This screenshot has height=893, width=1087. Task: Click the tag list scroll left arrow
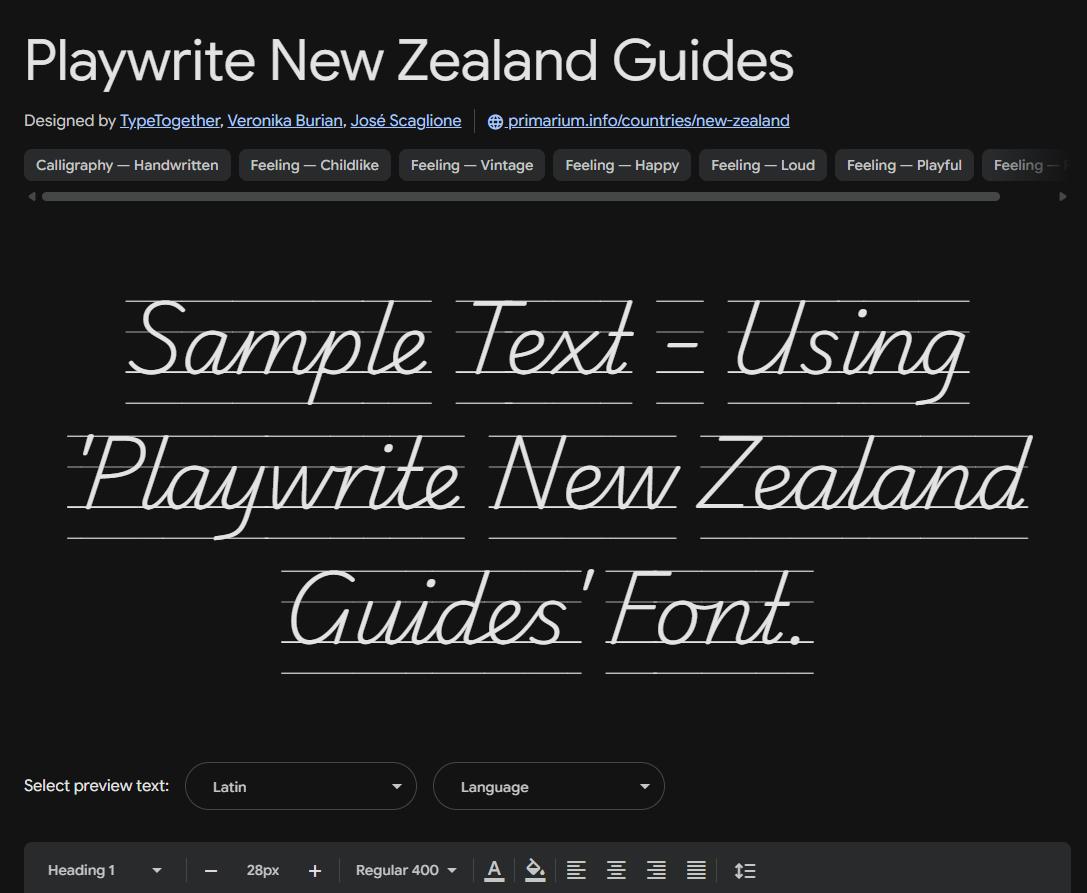(x=31, y=197)
